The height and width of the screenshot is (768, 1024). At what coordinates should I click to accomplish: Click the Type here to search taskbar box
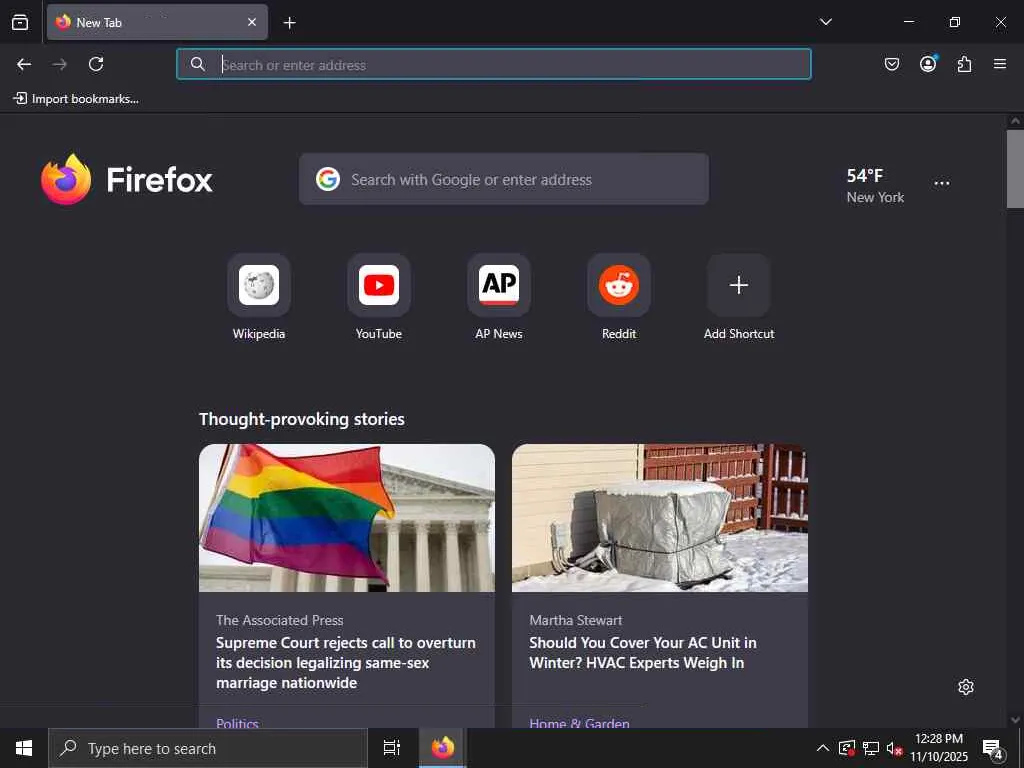(208, 748)
